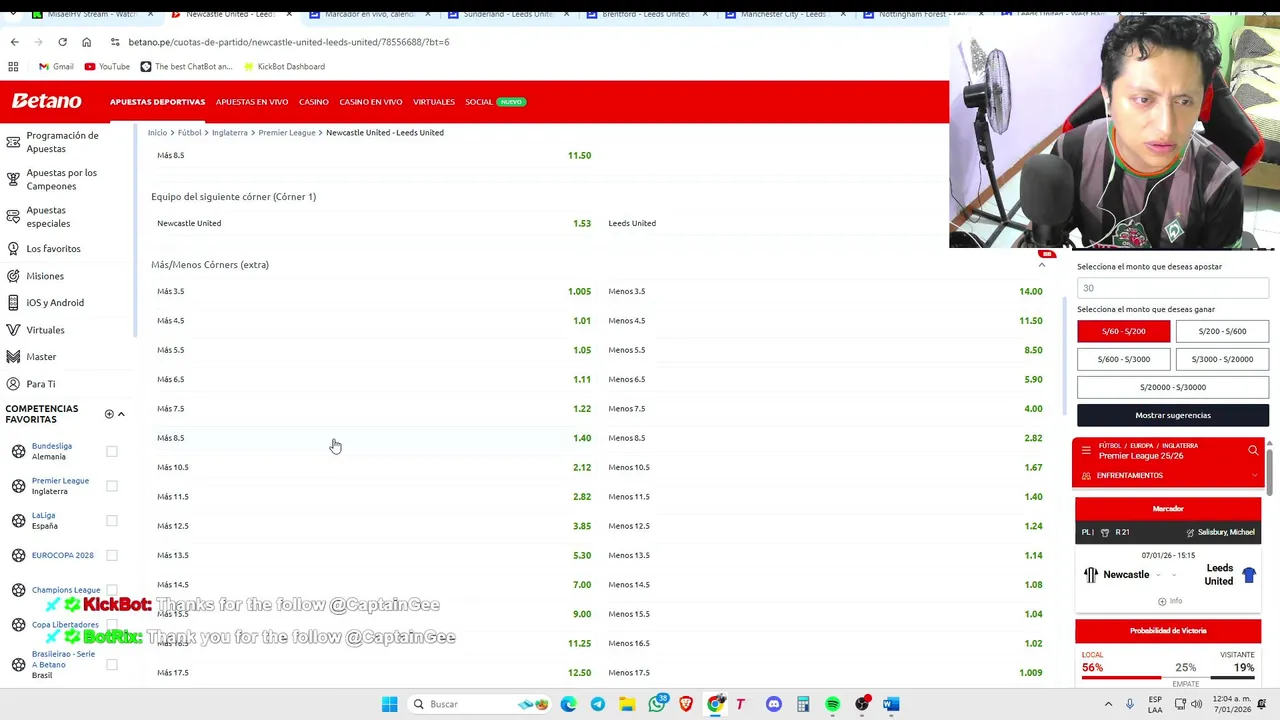Open Programación de Apuestas sidebar item
The width and height of the screenshot is (1280, 720).
[62, 142]
